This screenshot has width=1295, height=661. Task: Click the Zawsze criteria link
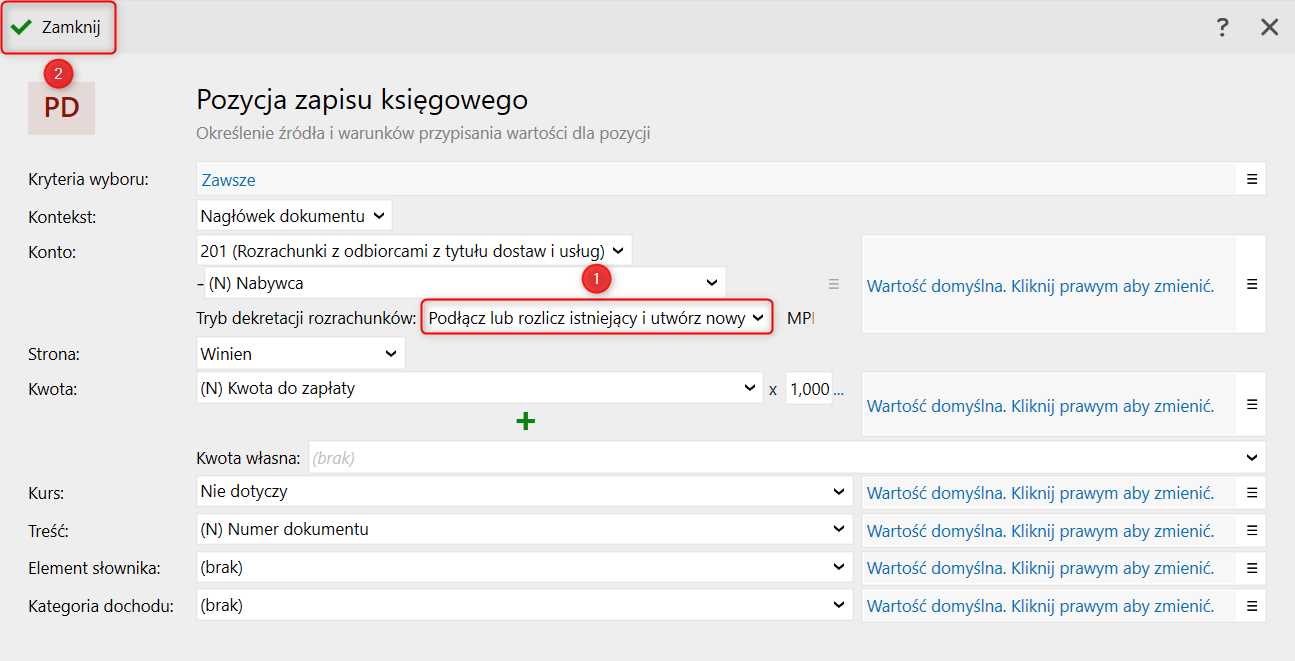[x=229, y=180]
